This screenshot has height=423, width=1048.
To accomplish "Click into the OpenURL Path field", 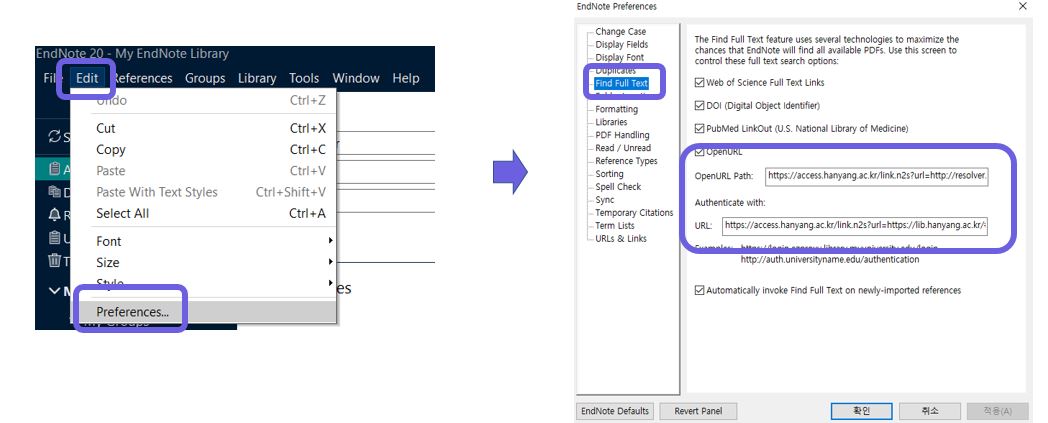I will coord(877,176).
